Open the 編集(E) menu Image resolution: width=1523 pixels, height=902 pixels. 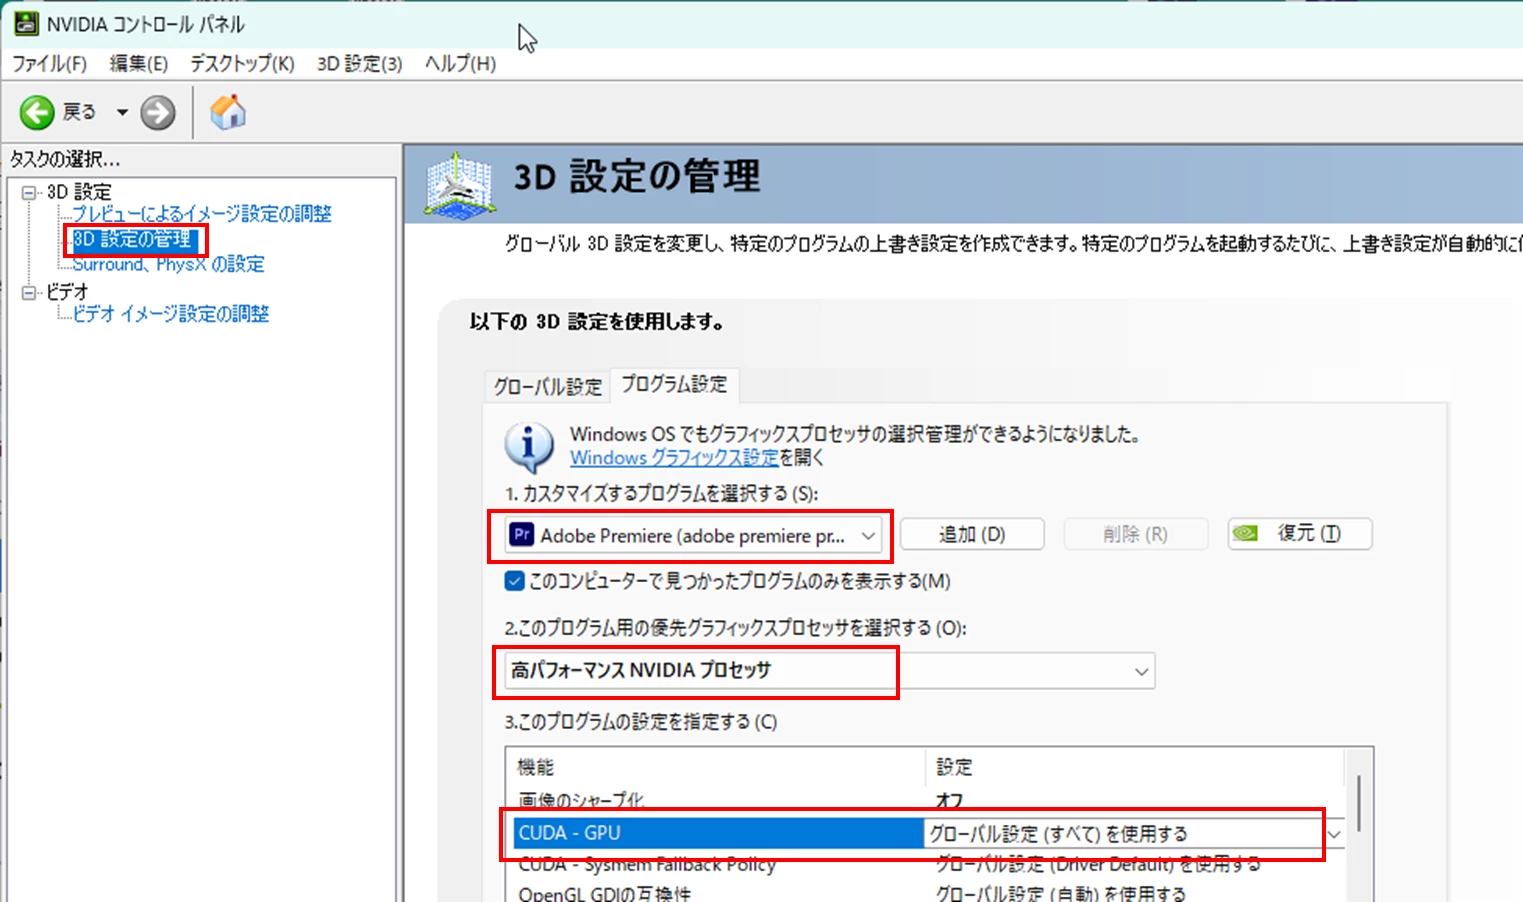click(138, 63)
